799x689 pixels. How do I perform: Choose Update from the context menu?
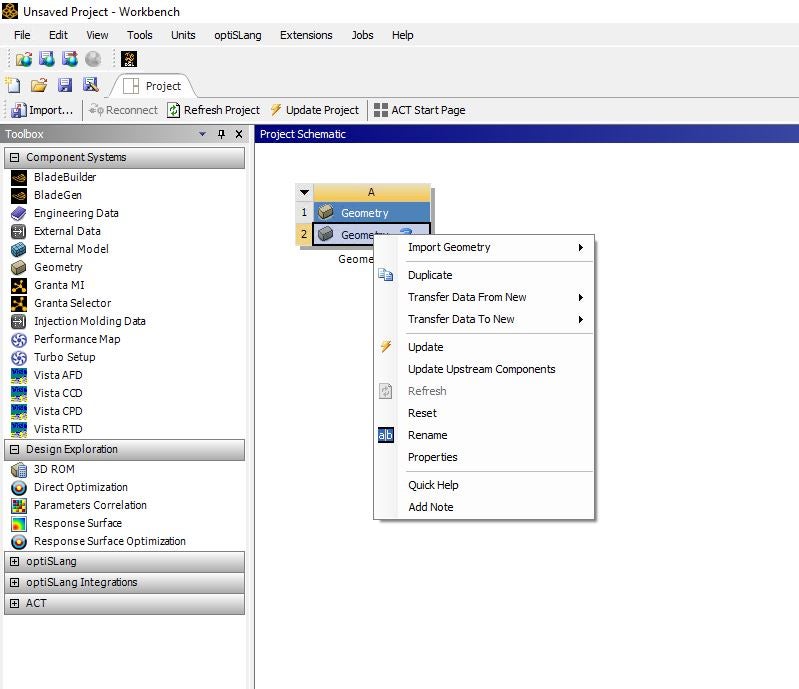click(484, 348)
